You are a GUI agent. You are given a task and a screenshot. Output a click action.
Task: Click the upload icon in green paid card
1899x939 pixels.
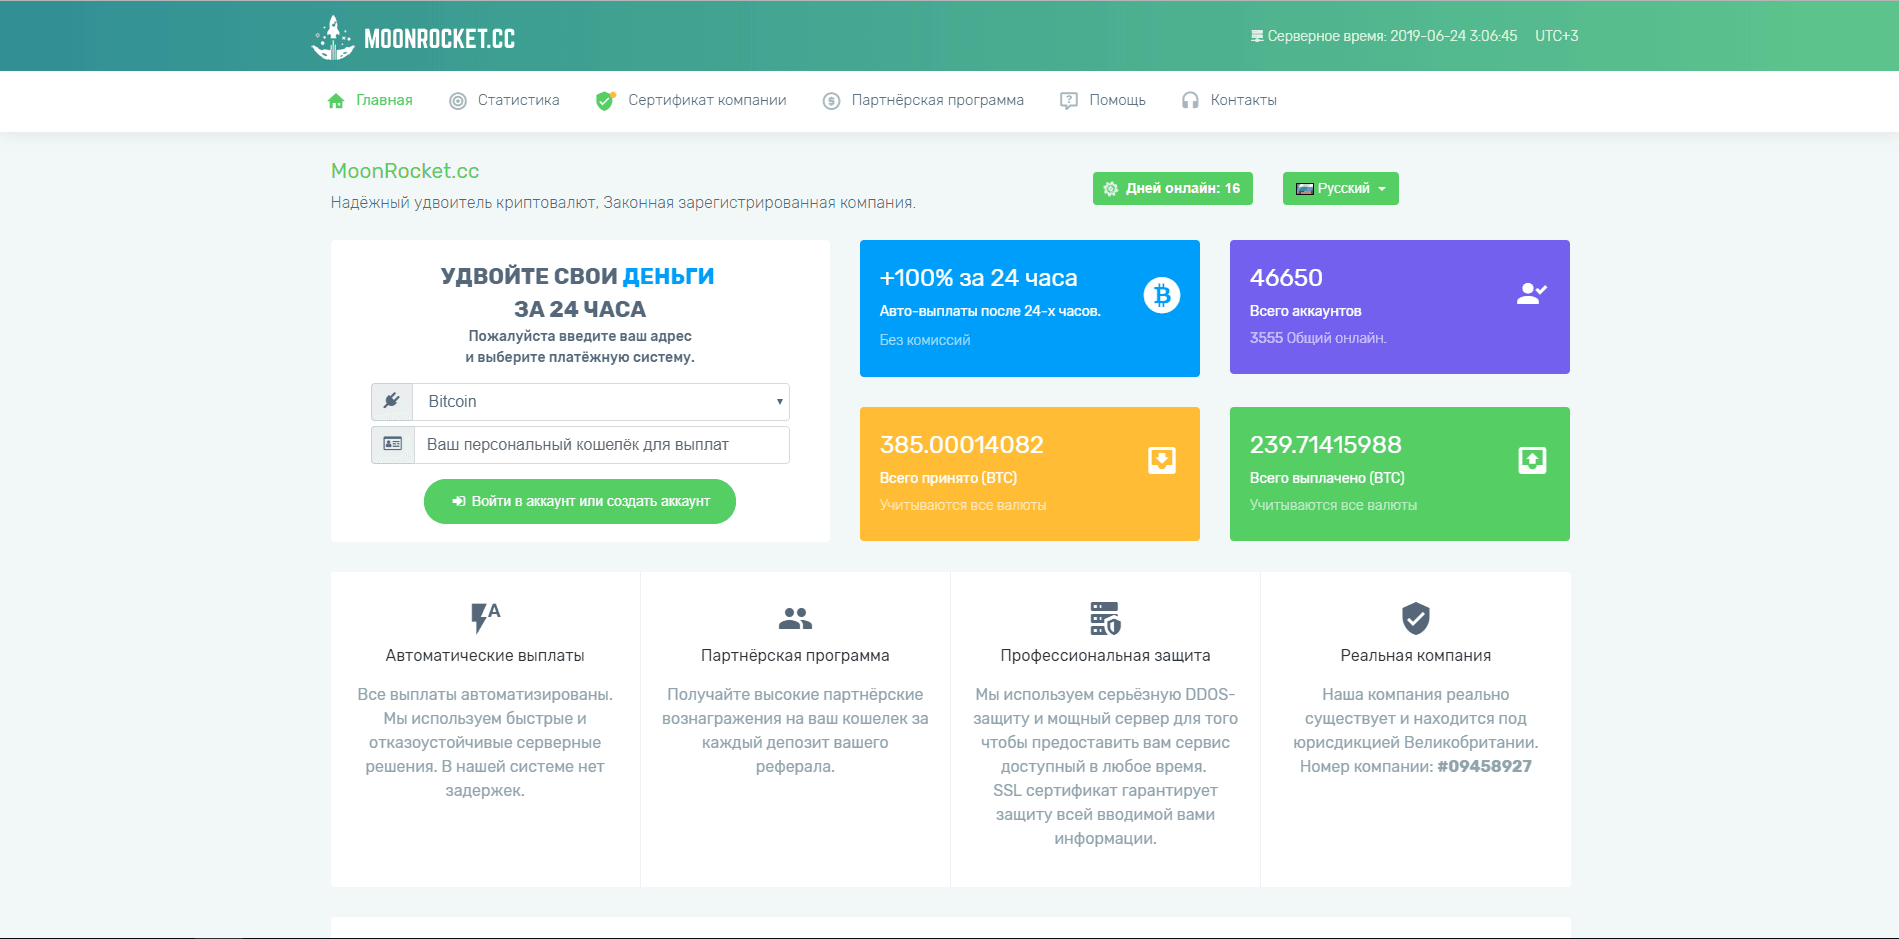[x=1531, y=460]
